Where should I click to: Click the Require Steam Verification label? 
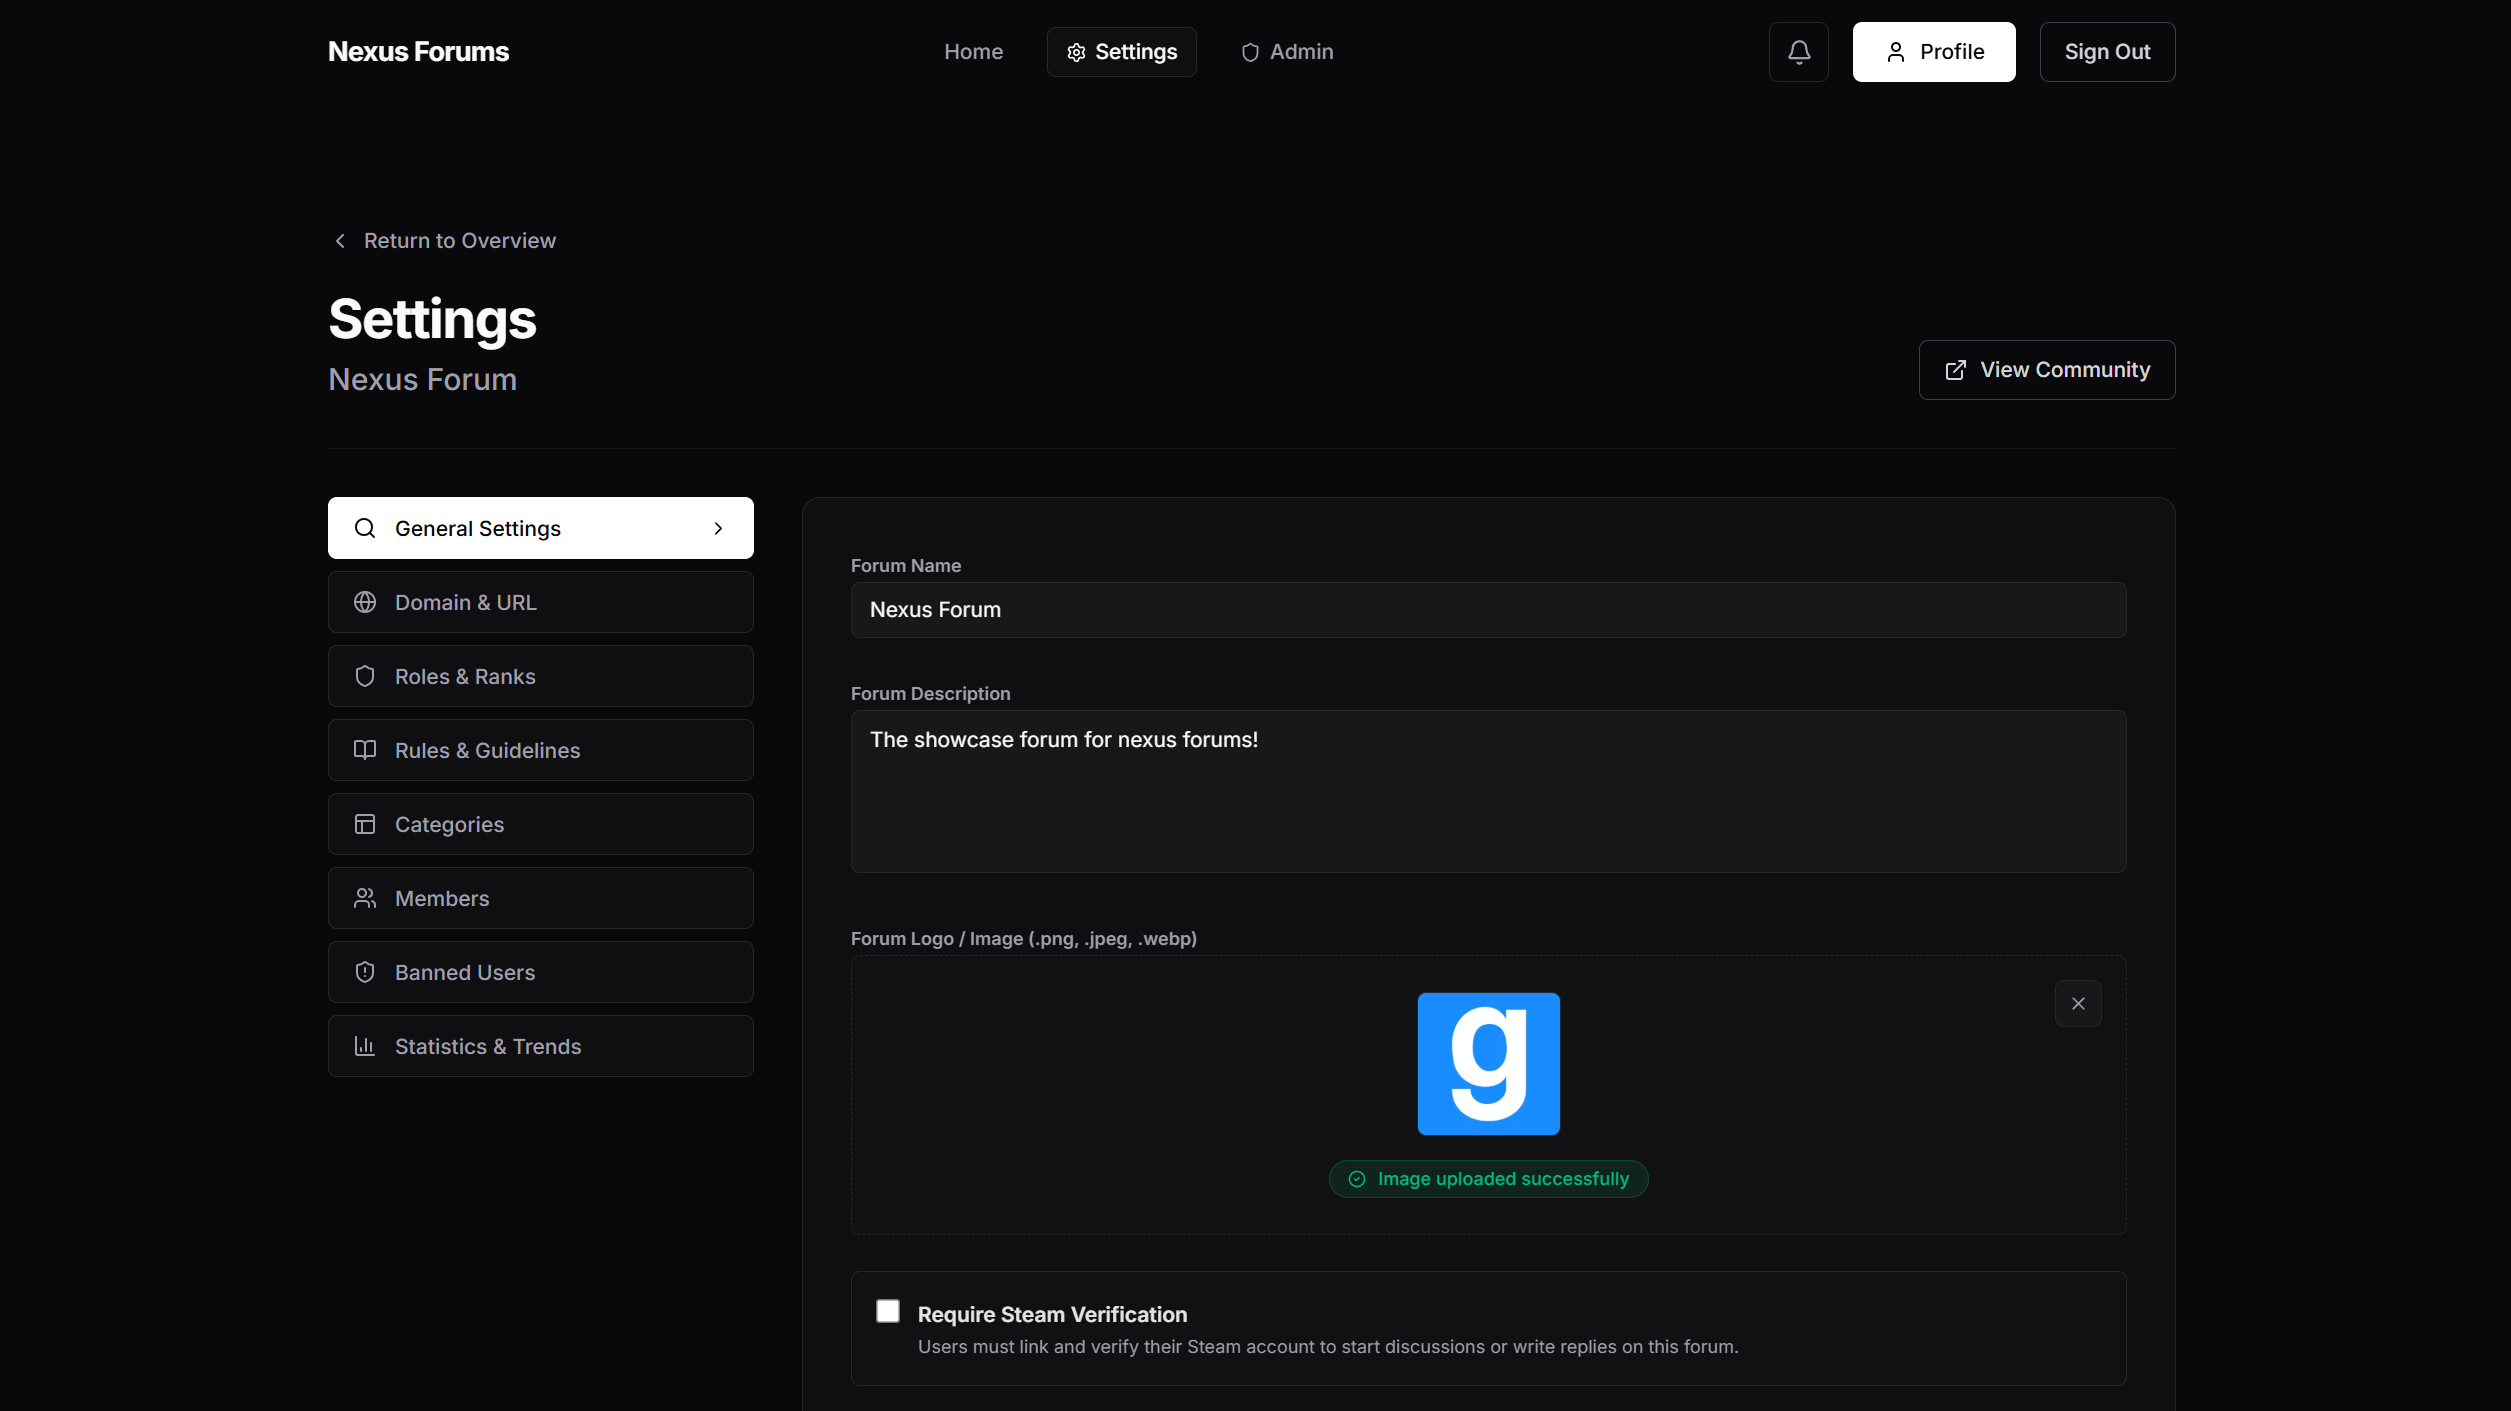[1052, 1315]
